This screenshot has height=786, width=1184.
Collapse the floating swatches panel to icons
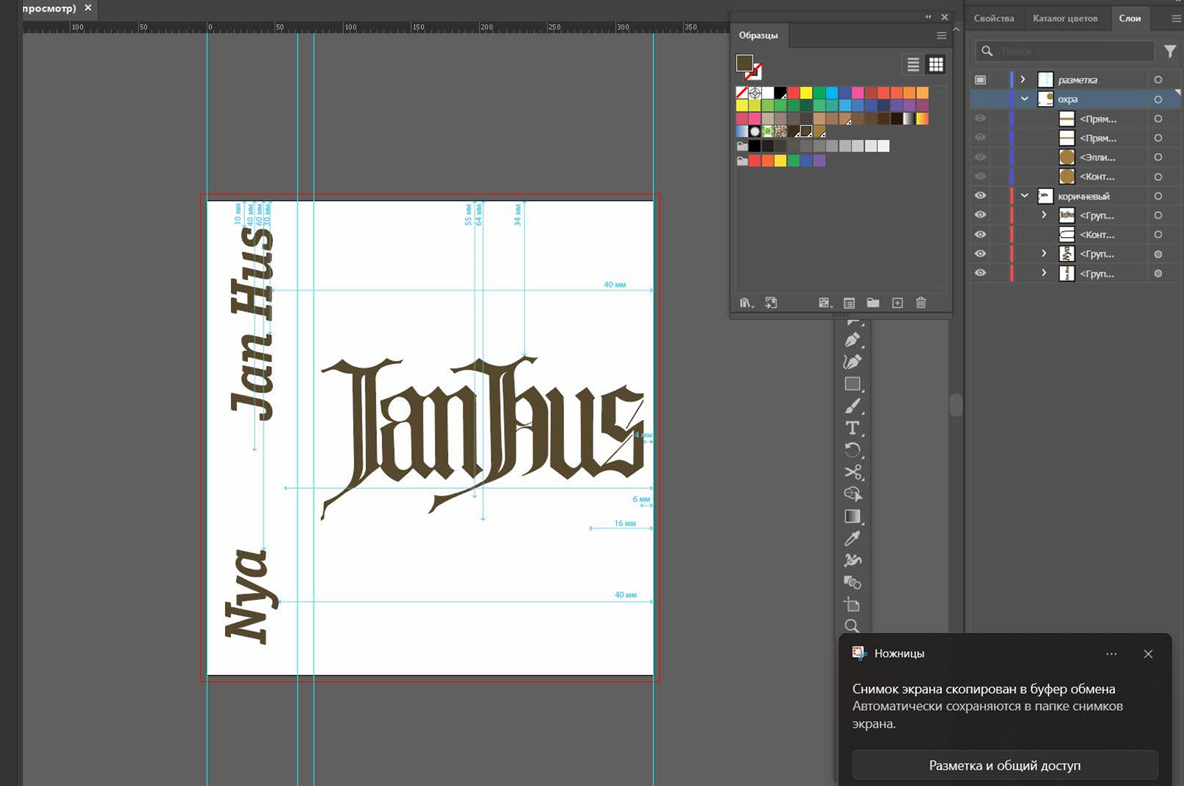pyautogui.click(x=928, y=17)
